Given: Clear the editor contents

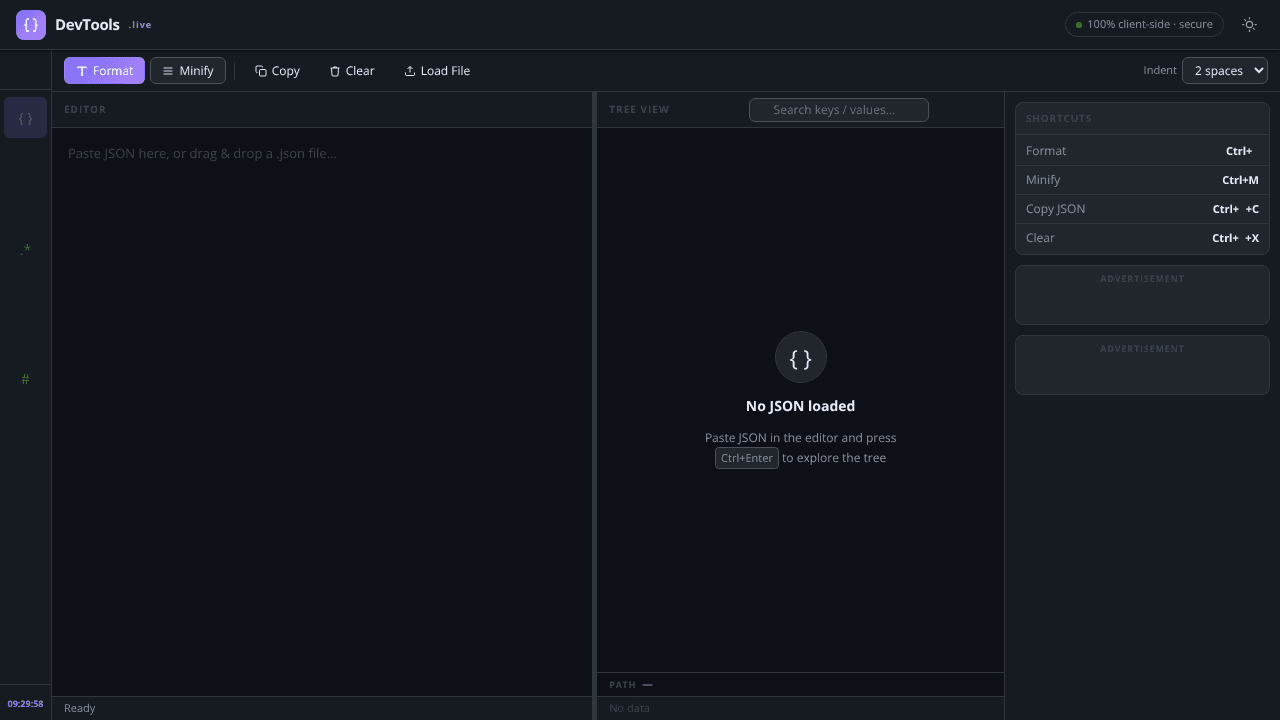Looking at the screenshot, I should click(x=352, y=71).
